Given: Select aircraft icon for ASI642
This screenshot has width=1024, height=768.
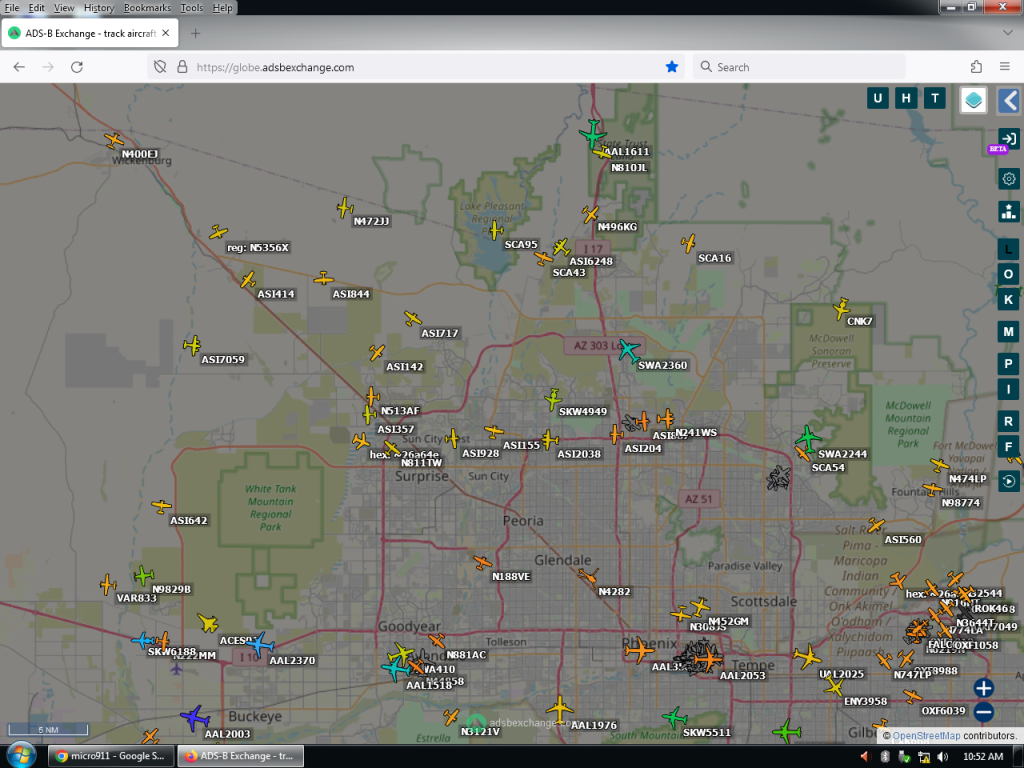Looking at the screenshot, I should point(161,506).
